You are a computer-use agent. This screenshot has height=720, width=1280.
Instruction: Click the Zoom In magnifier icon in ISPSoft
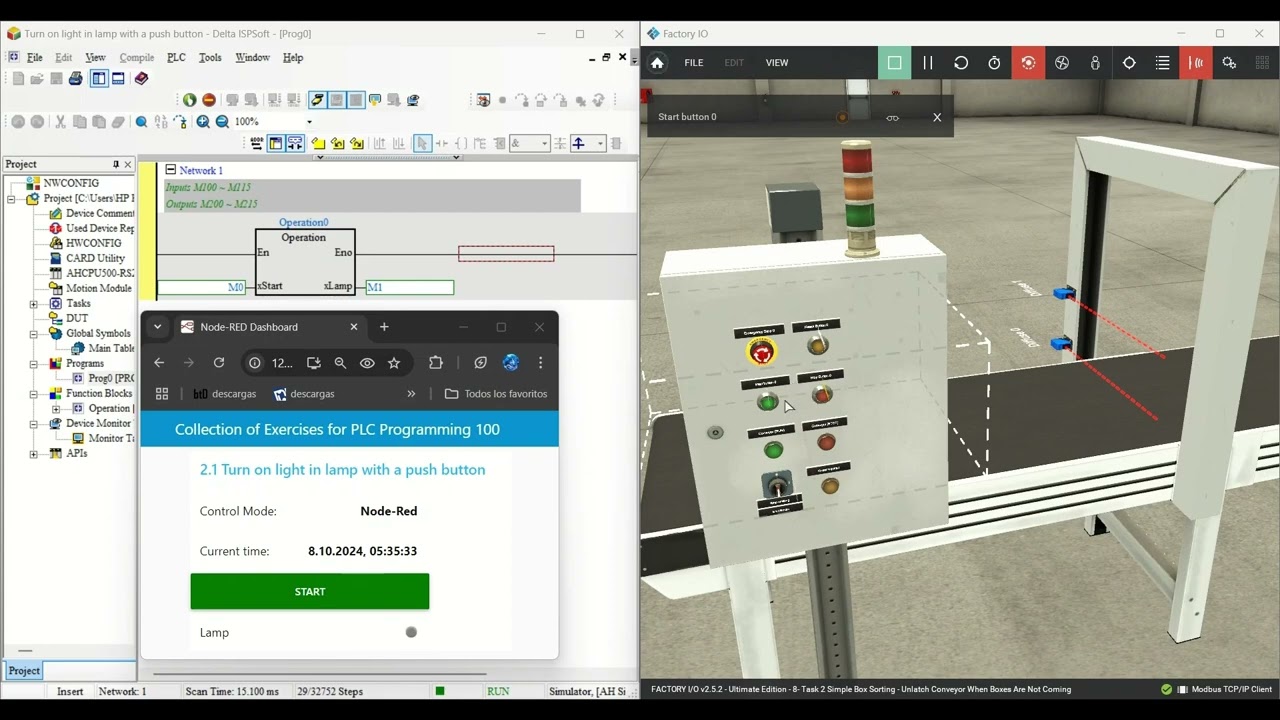click(x=203, y=122)
